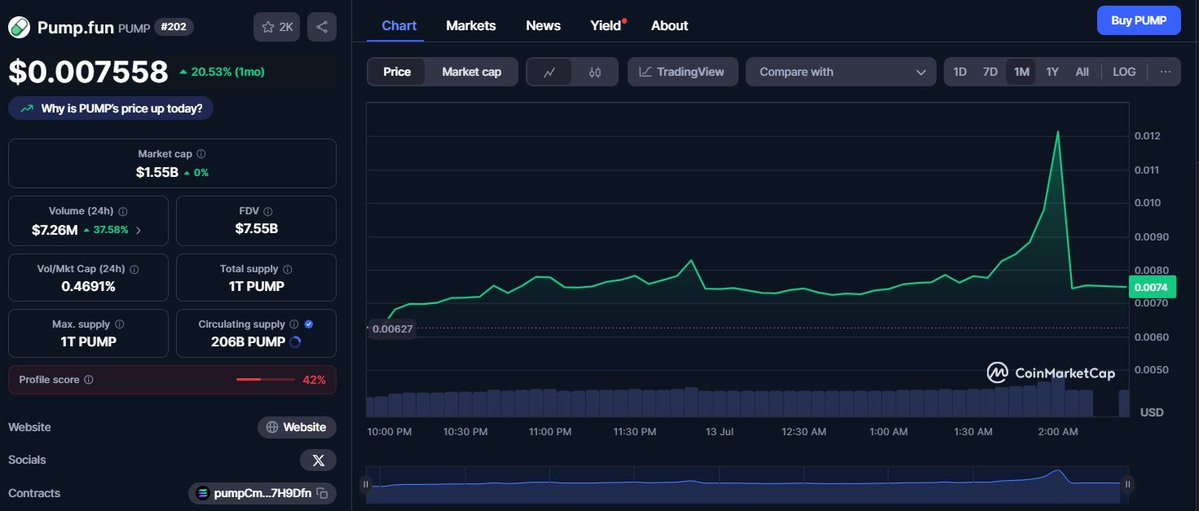This screenshot has height=511, width=1199.
Task: Open the X social link icon
Action: pyautogui.click(x=318, y=460)
